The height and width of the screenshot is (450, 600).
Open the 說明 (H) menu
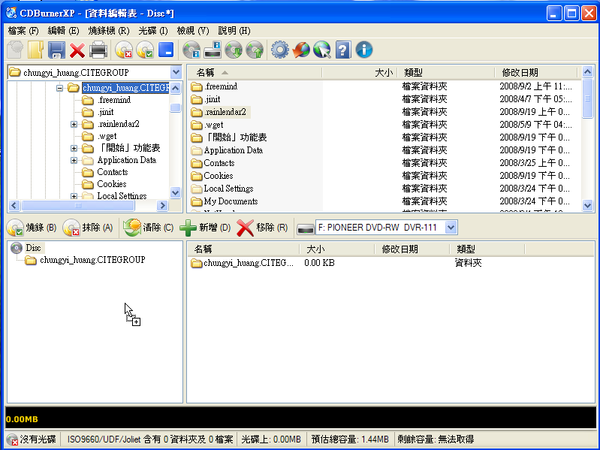point(234,31)
